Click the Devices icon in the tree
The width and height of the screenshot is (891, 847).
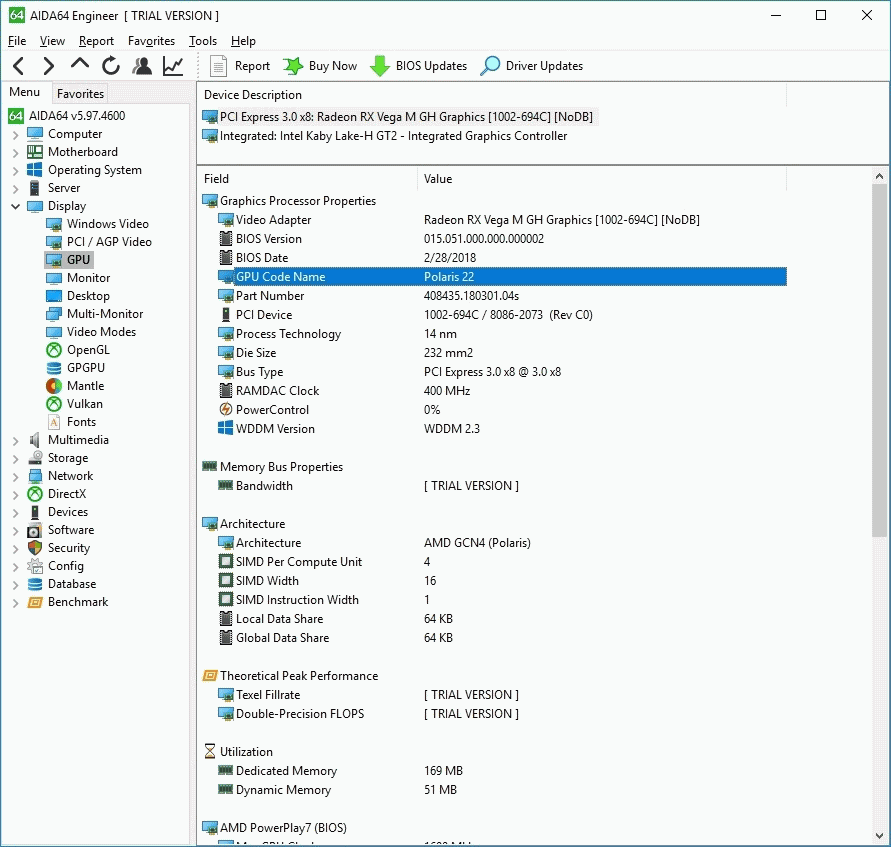coord(35,512)
